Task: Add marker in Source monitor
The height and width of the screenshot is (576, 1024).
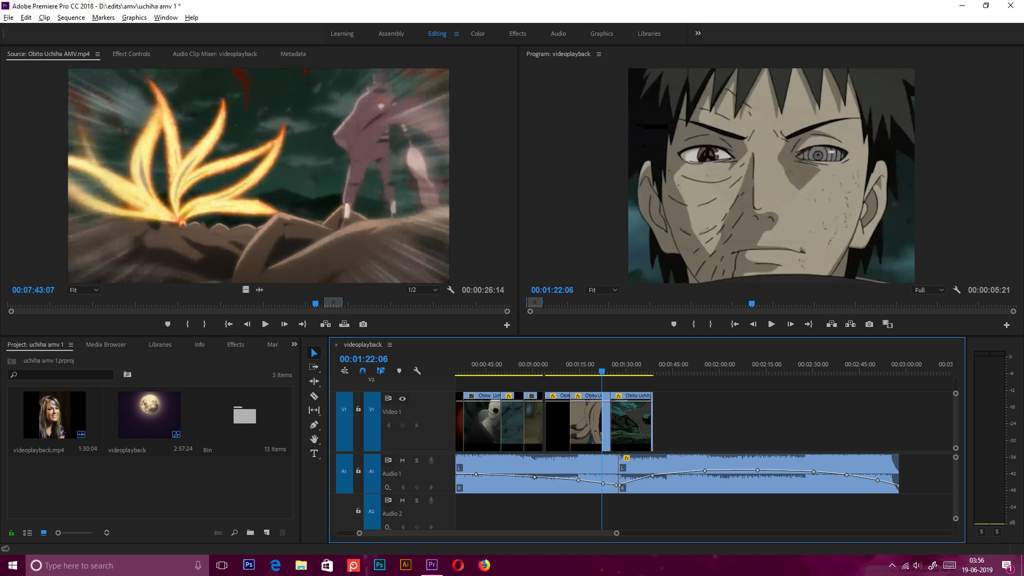Action: tap(168, 324)
